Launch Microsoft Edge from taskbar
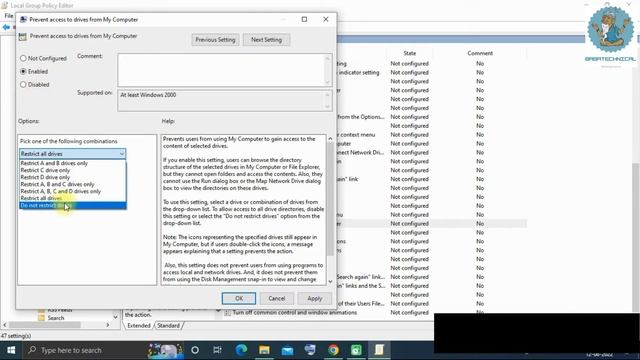The height and width of the screenshot is (360, 640). click(x=241, y=350)
